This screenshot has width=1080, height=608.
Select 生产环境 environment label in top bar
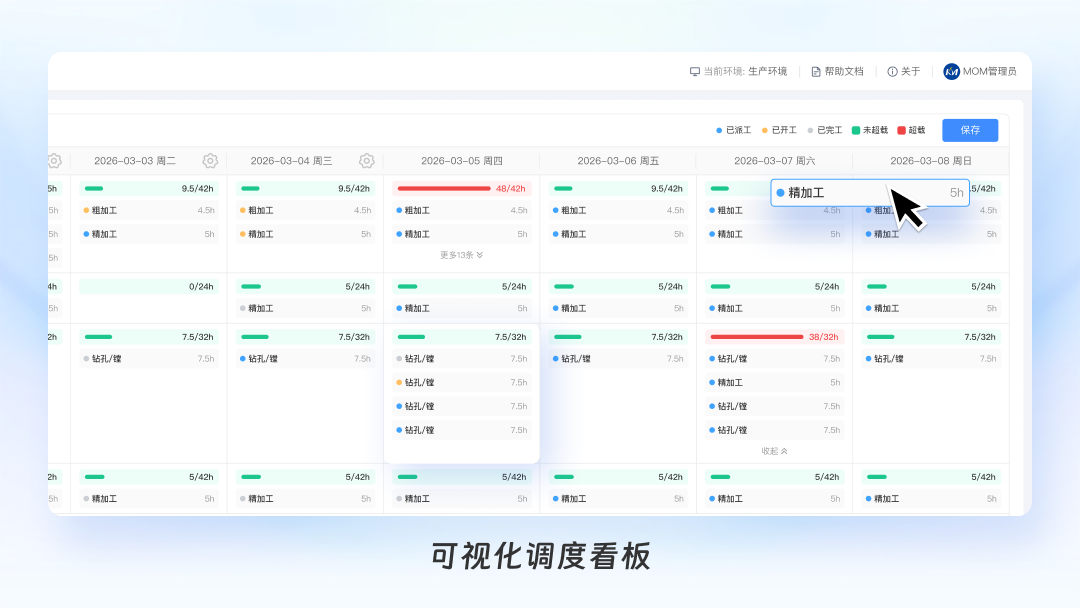tap(767, 72)
